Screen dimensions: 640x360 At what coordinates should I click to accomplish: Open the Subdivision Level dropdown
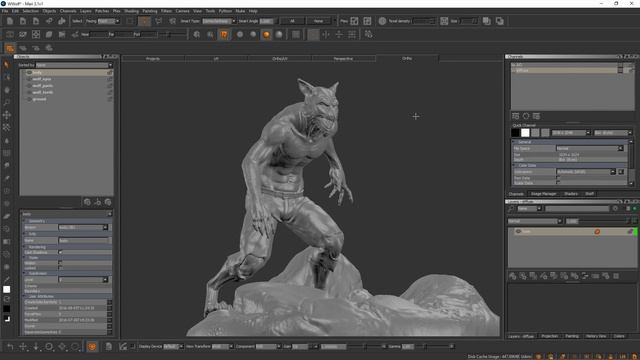pos(83,280)
